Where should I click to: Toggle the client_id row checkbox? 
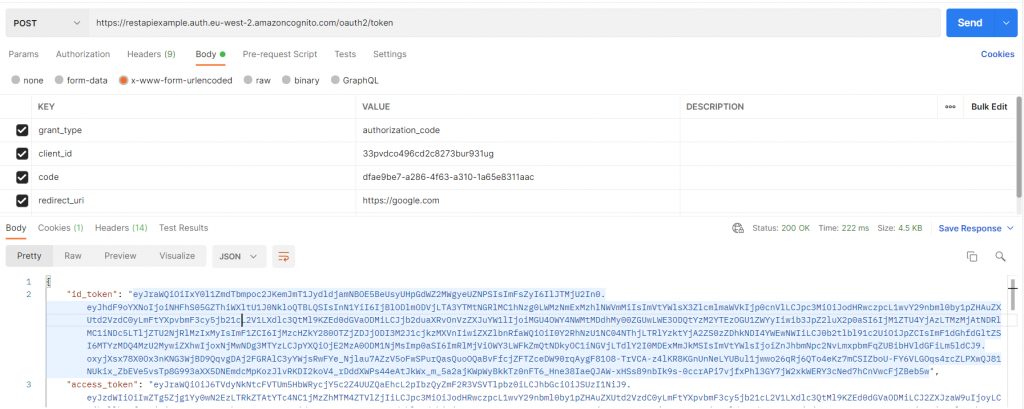tap(22, 153)
